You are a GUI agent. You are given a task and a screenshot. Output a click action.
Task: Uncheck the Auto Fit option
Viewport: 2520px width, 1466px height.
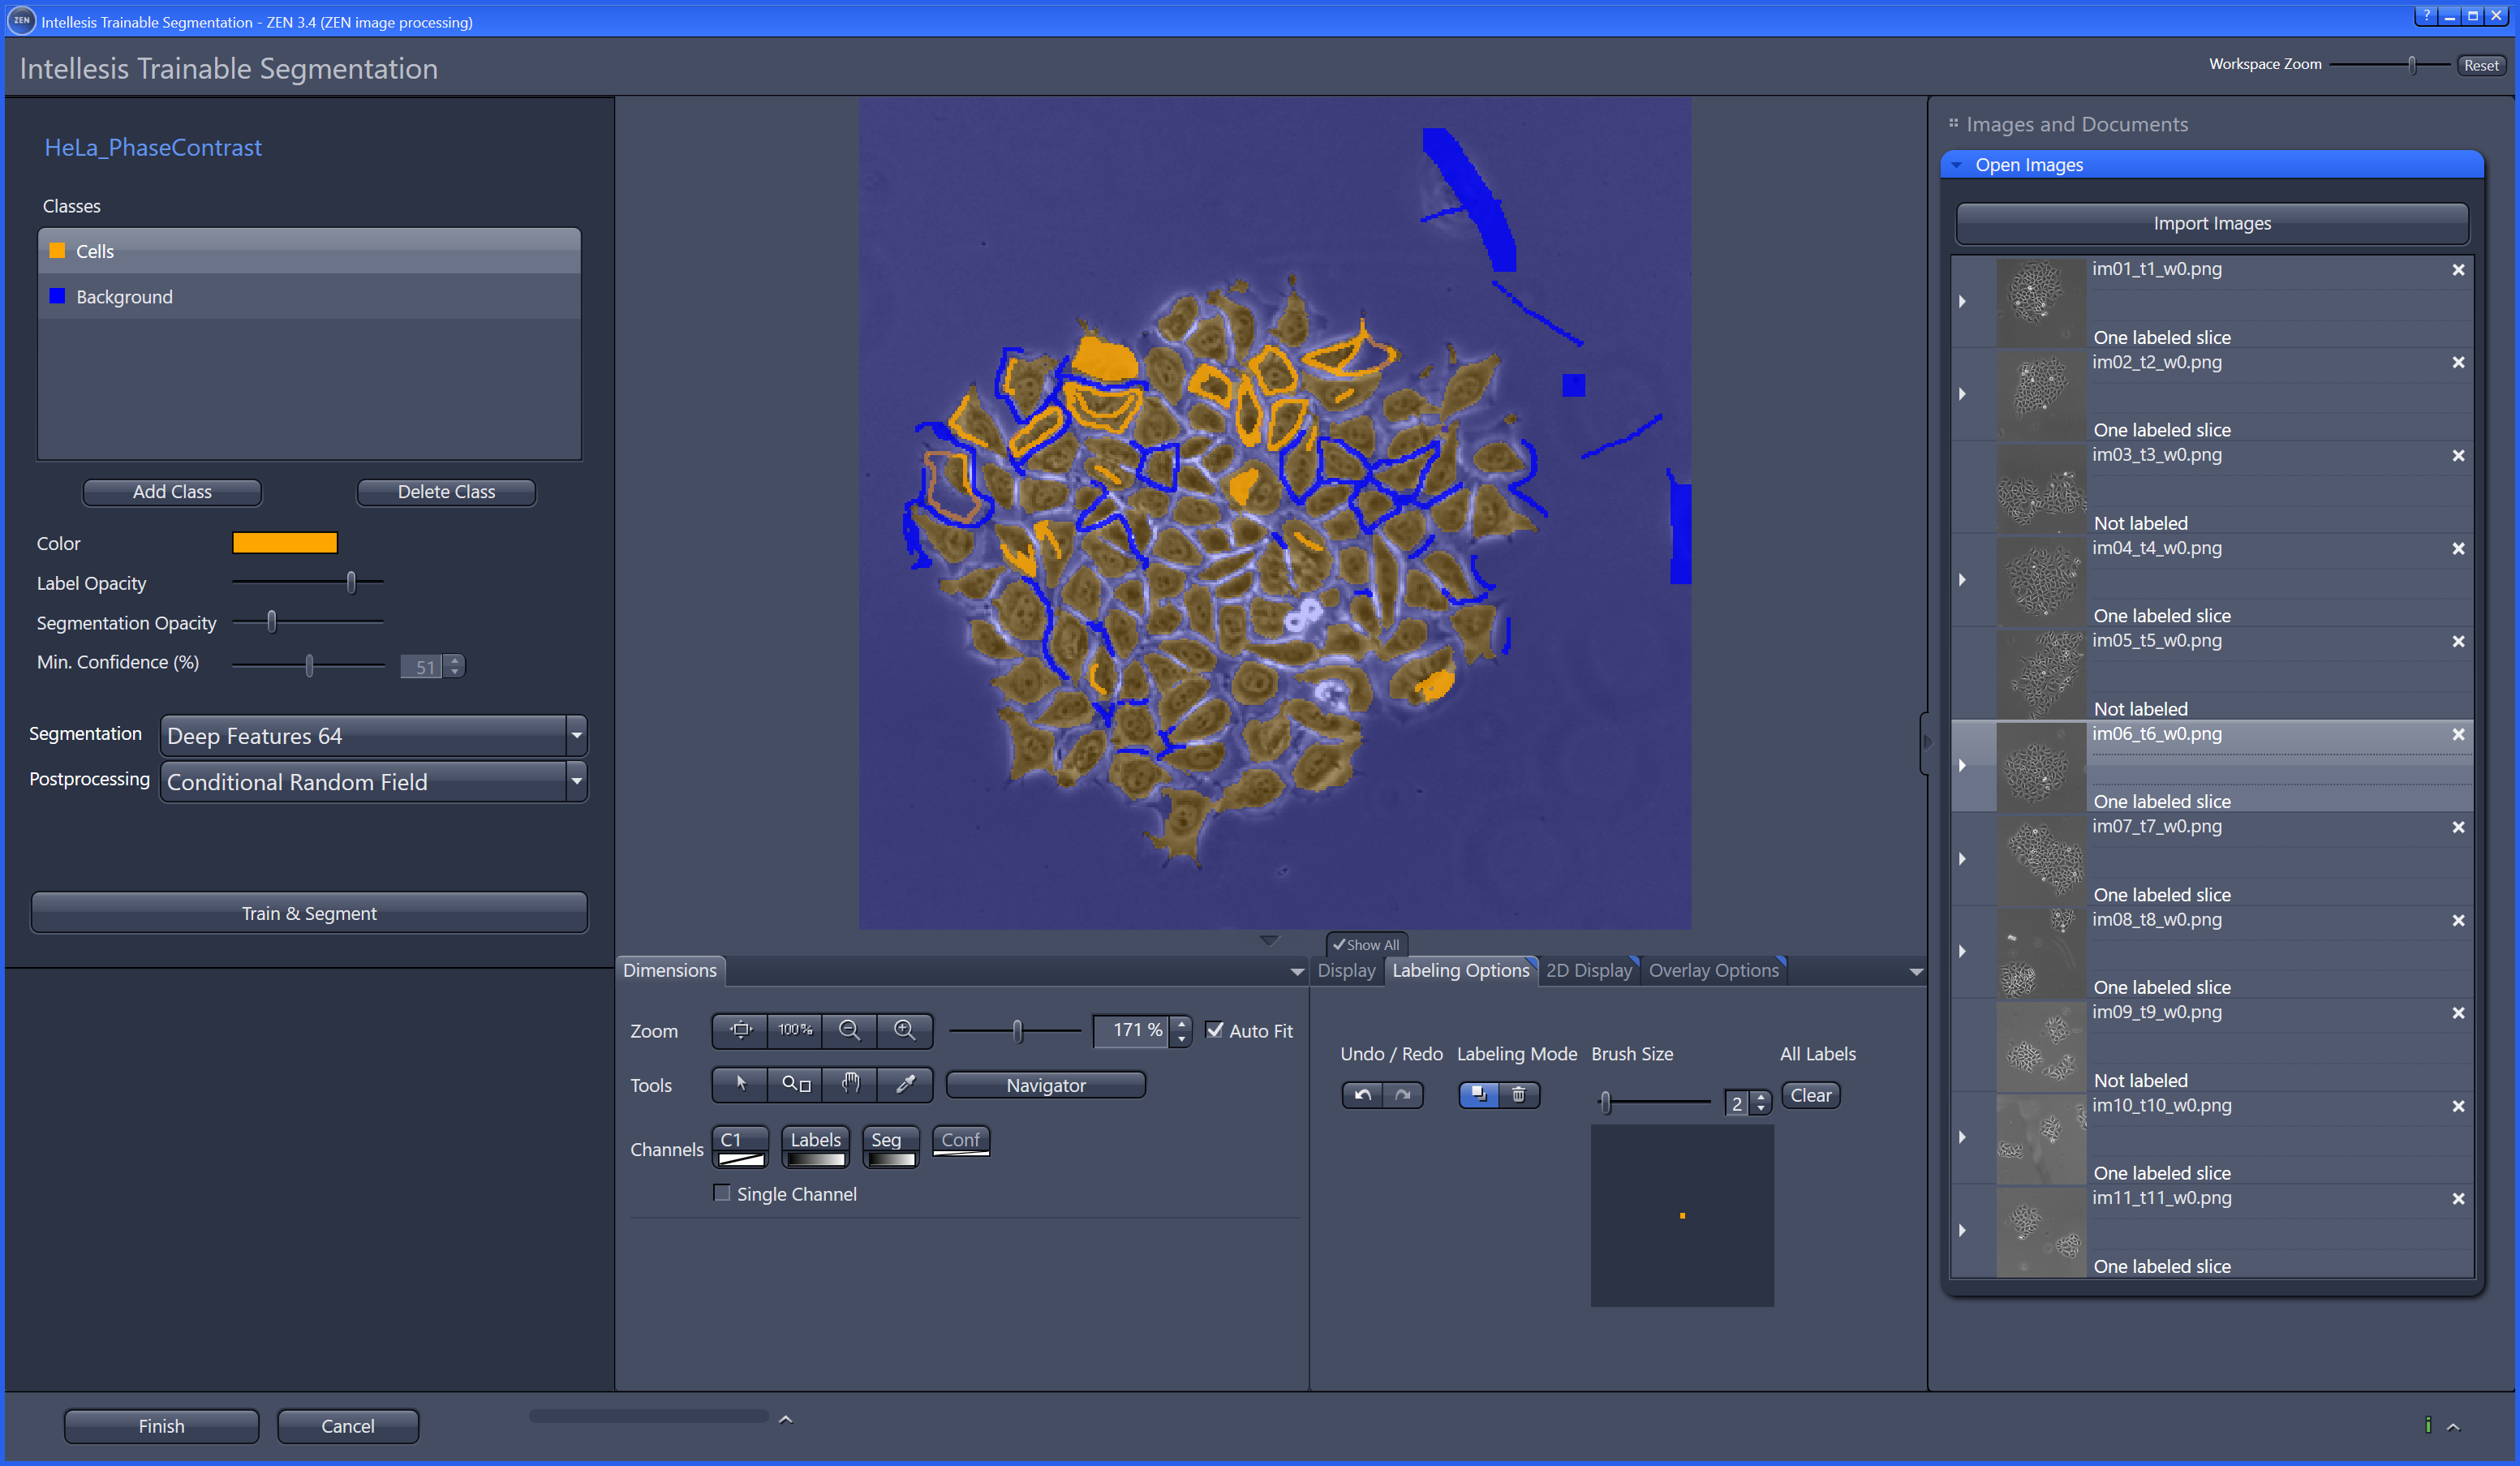click(x=1215, y=1030)
